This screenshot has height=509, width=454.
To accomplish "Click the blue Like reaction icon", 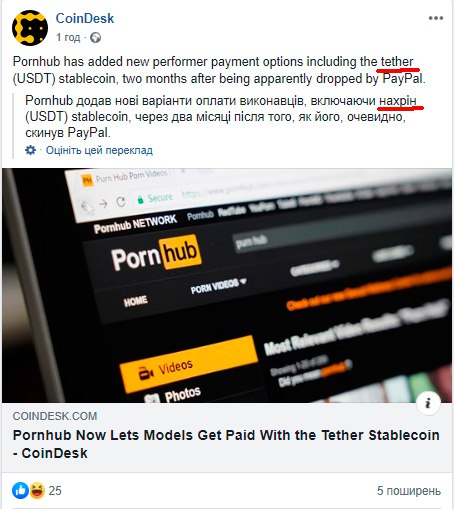I will point(20,490).
